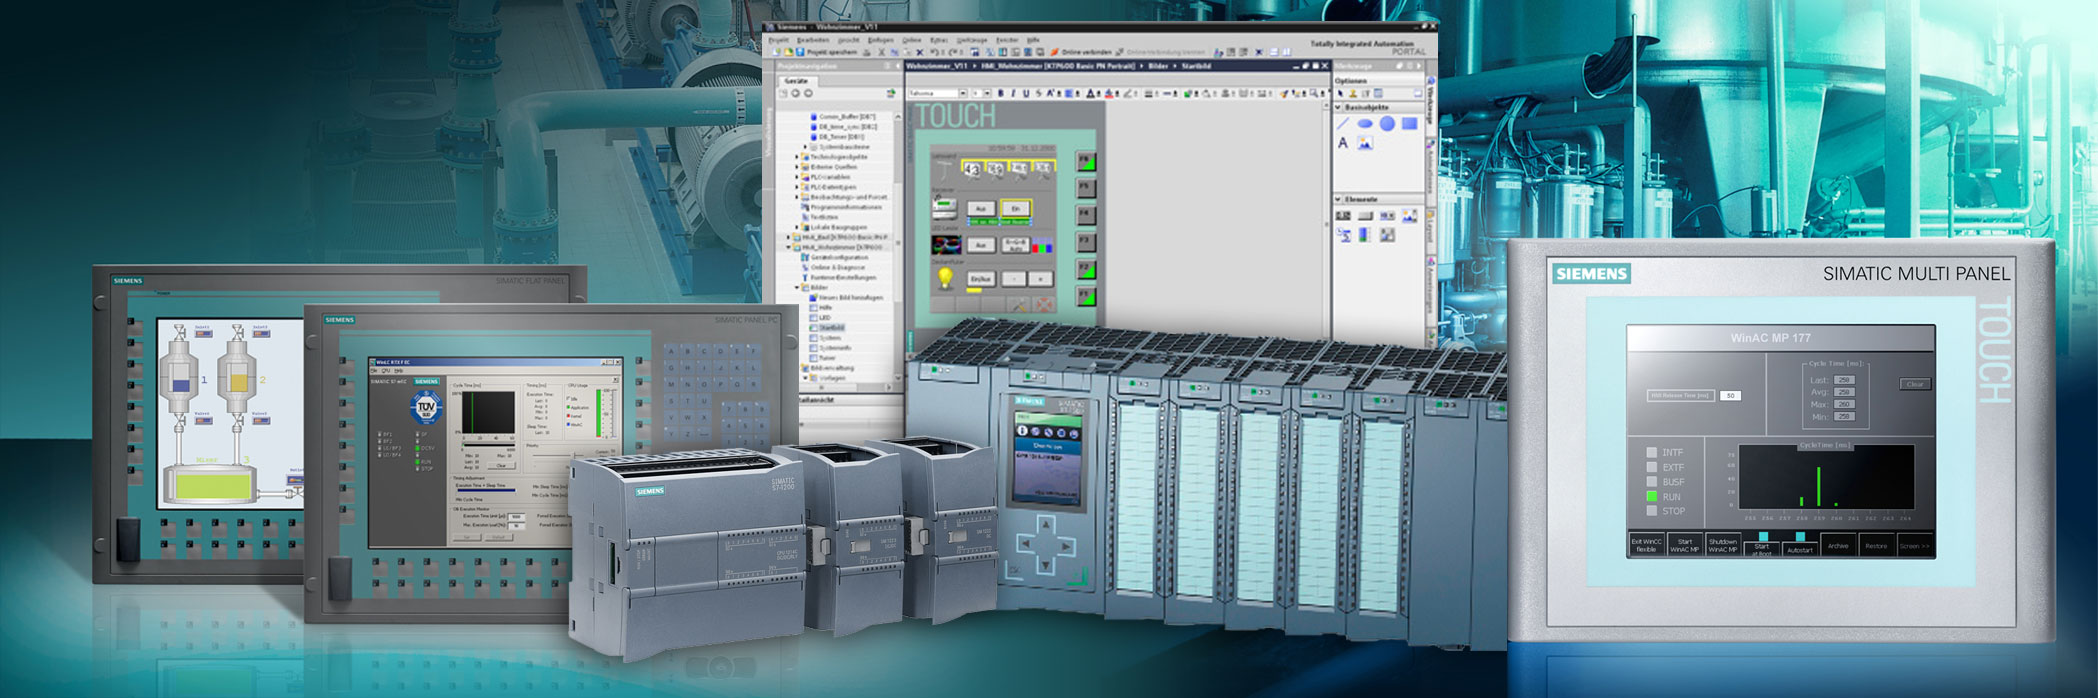Toggle the Start at Boot indicator on Multi Panel
The height and width of the screenshot is (698, 2098).
coord(1763,536)
